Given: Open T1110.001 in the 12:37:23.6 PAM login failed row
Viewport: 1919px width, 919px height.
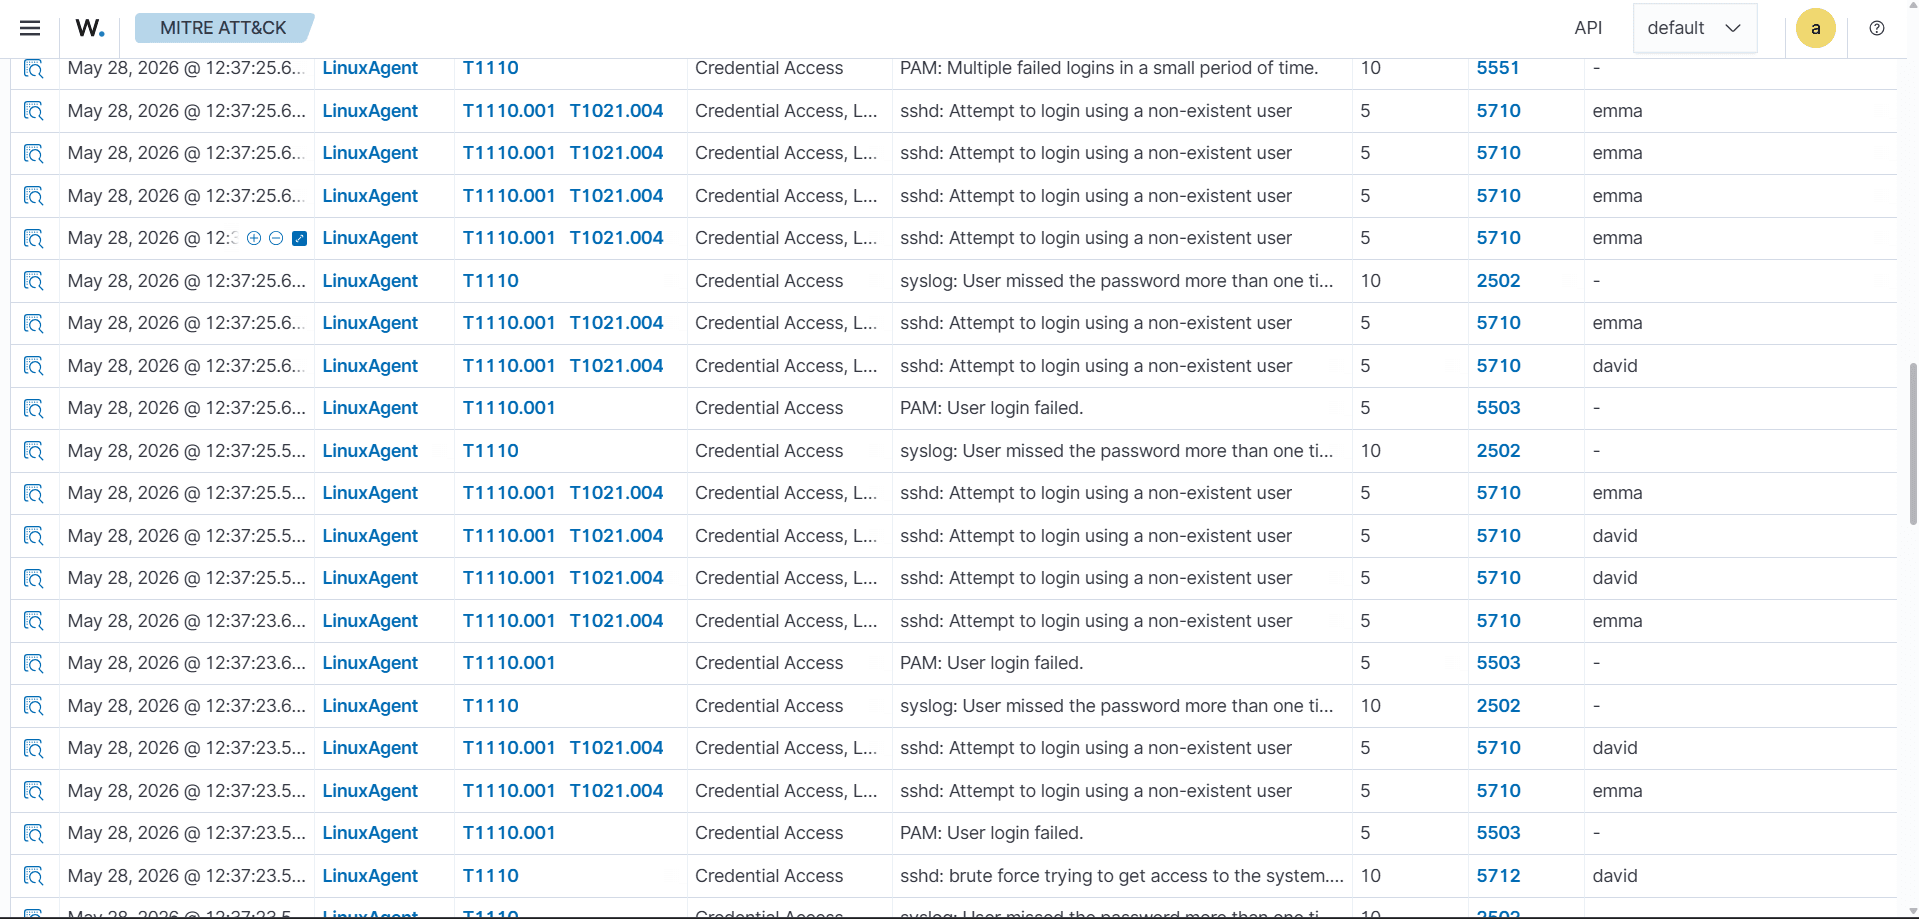Looking at the screenshot, I should pos(509,663).
